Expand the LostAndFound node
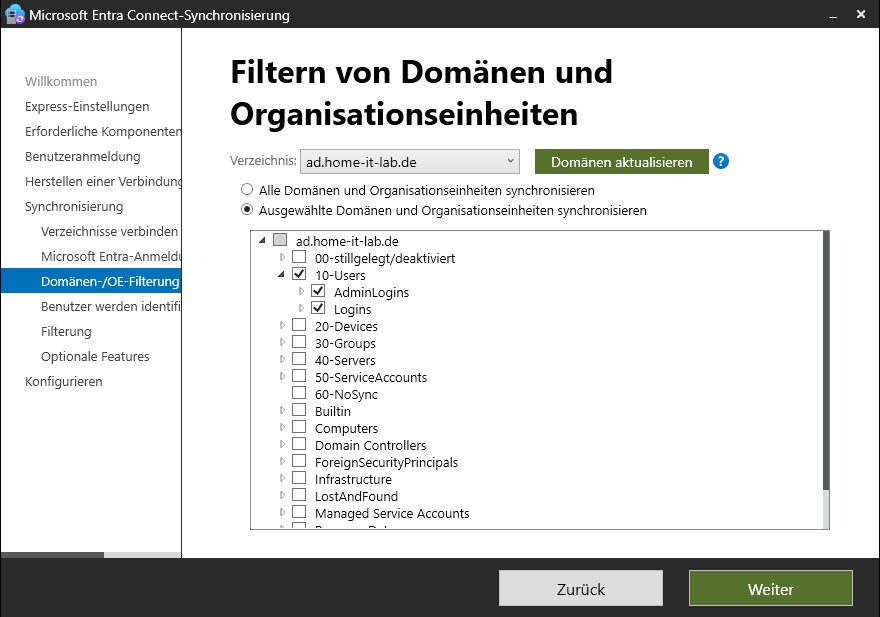 click(282, 495)
